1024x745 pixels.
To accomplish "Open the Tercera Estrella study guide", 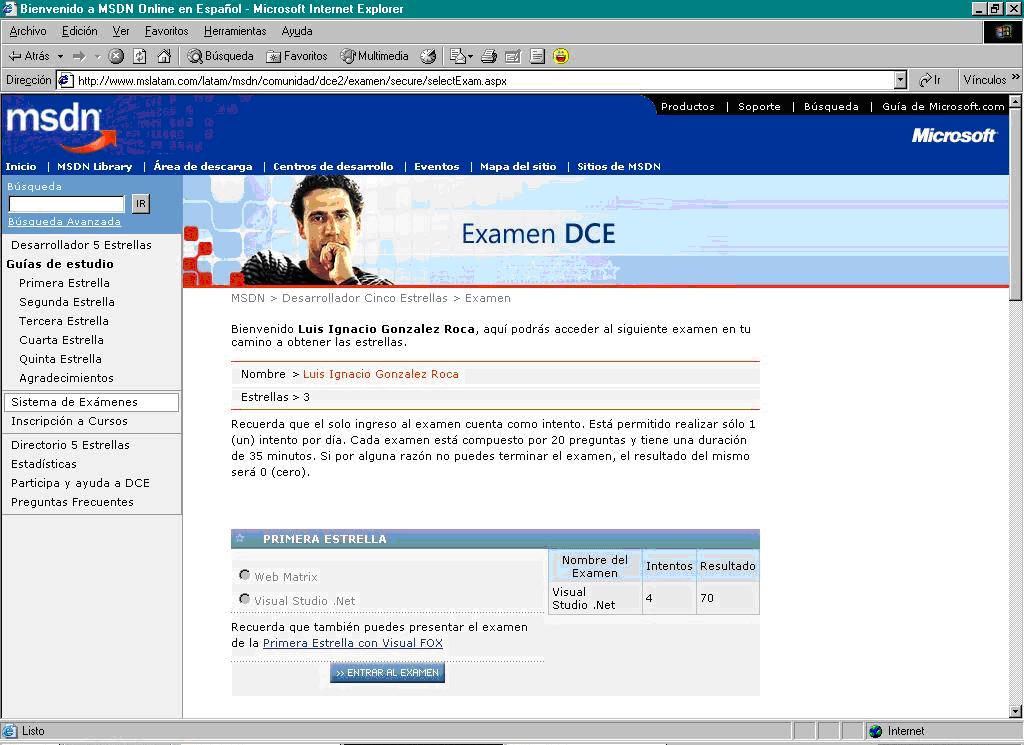I will point(63,321).
